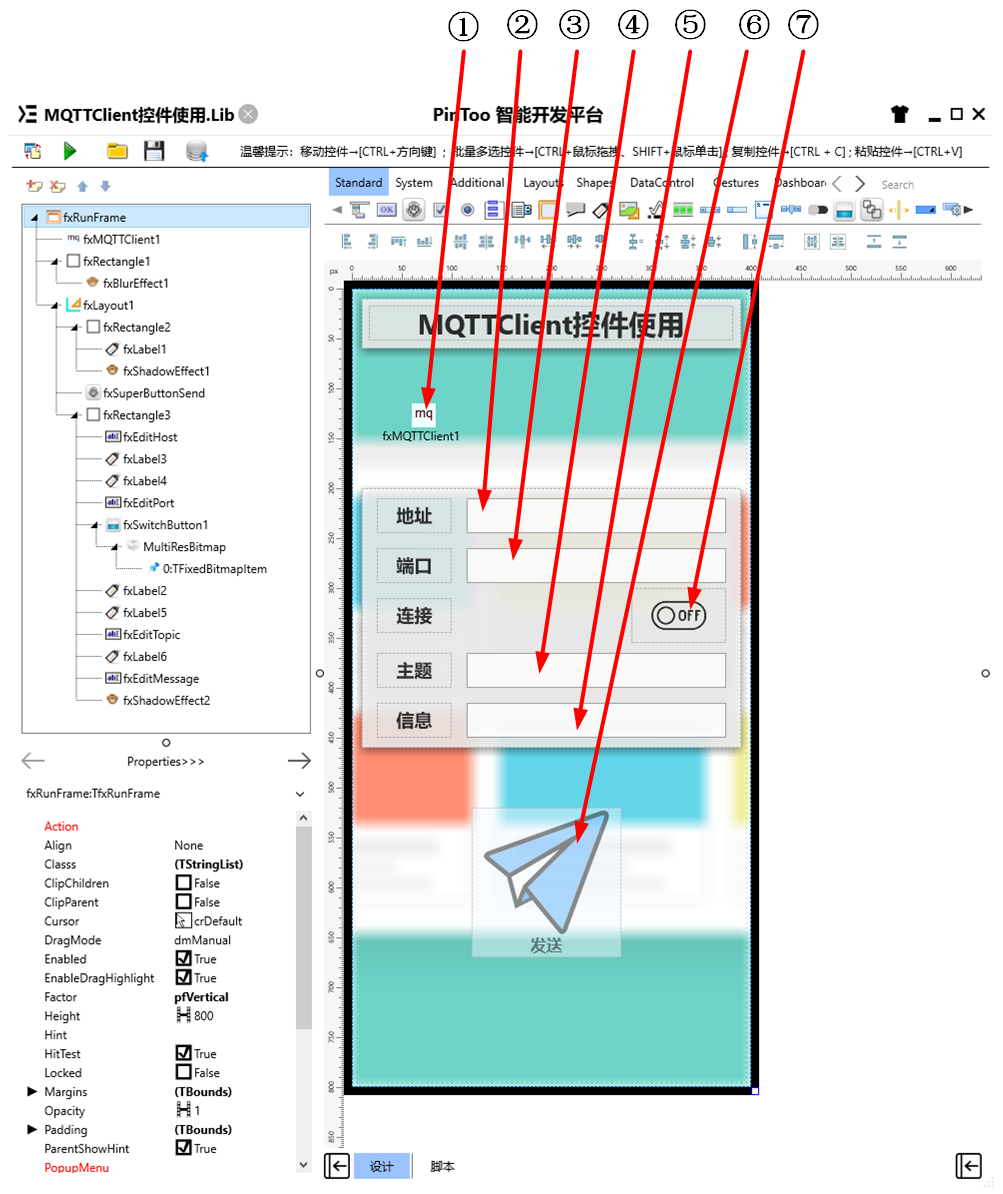
Task: Click the bottom-right panel collapse arrow icon
Action: coord(969,1165)
